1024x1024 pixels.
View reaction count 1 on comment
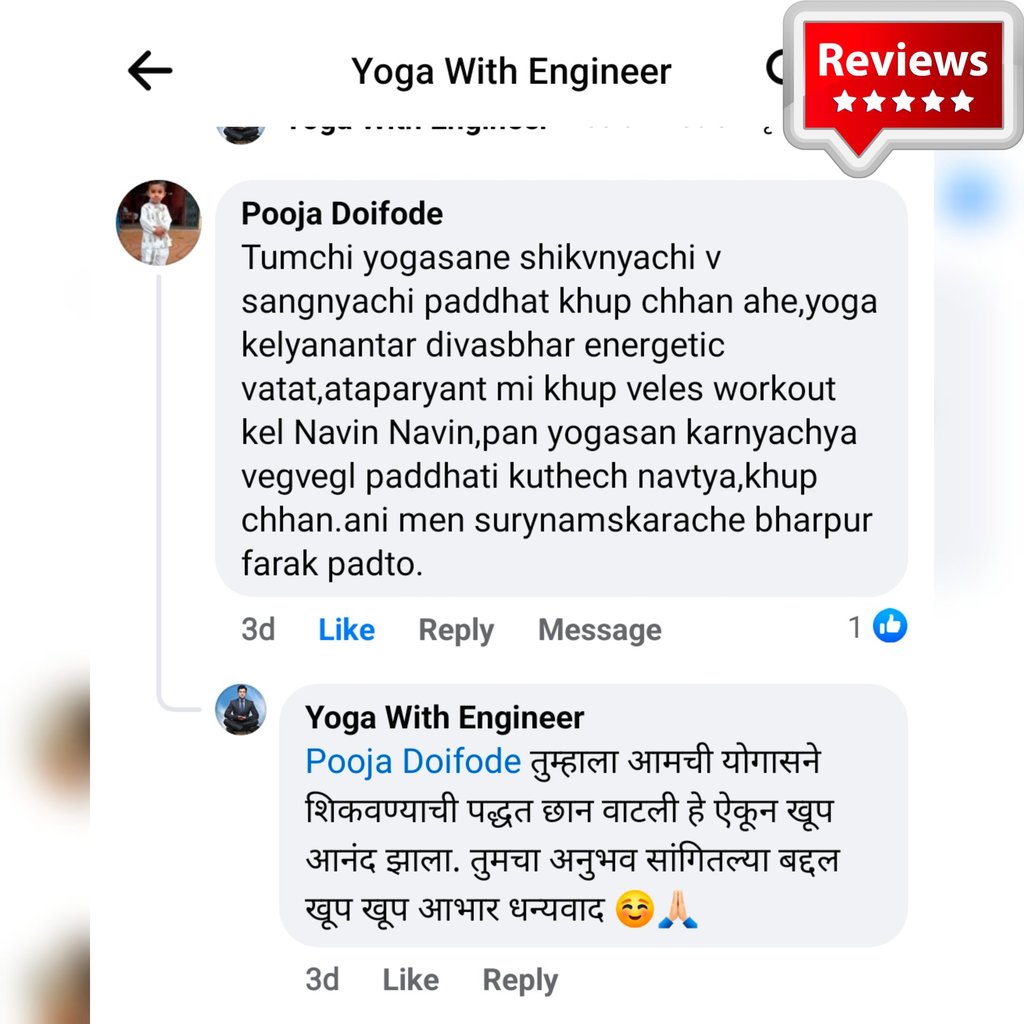point(855,627)
